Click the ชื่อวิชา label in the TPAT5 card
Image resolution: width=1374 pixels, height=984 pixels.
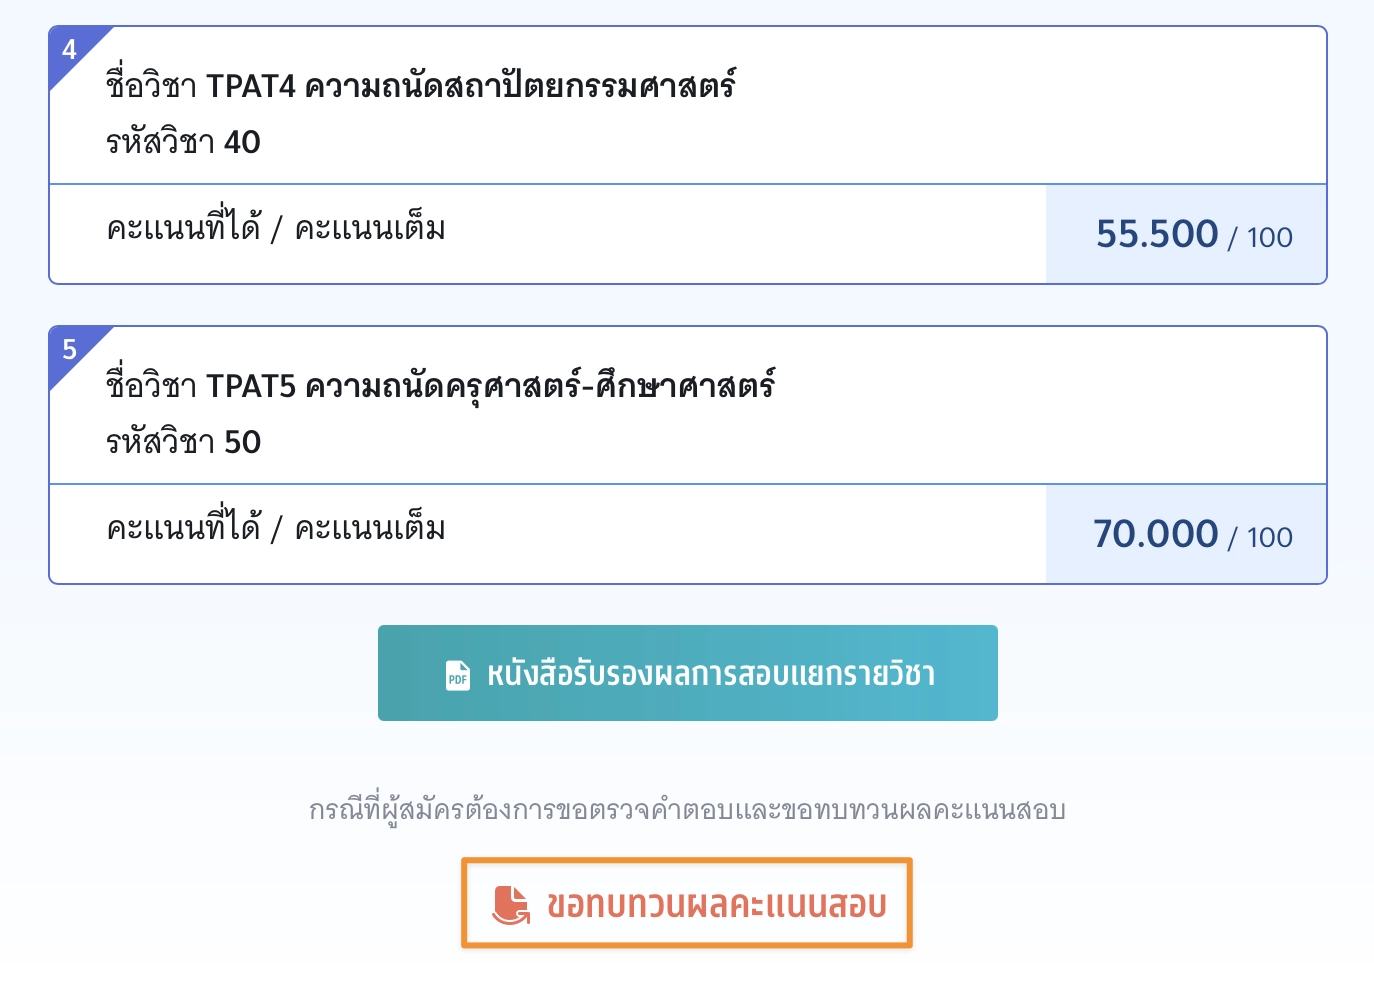point(151,386)
